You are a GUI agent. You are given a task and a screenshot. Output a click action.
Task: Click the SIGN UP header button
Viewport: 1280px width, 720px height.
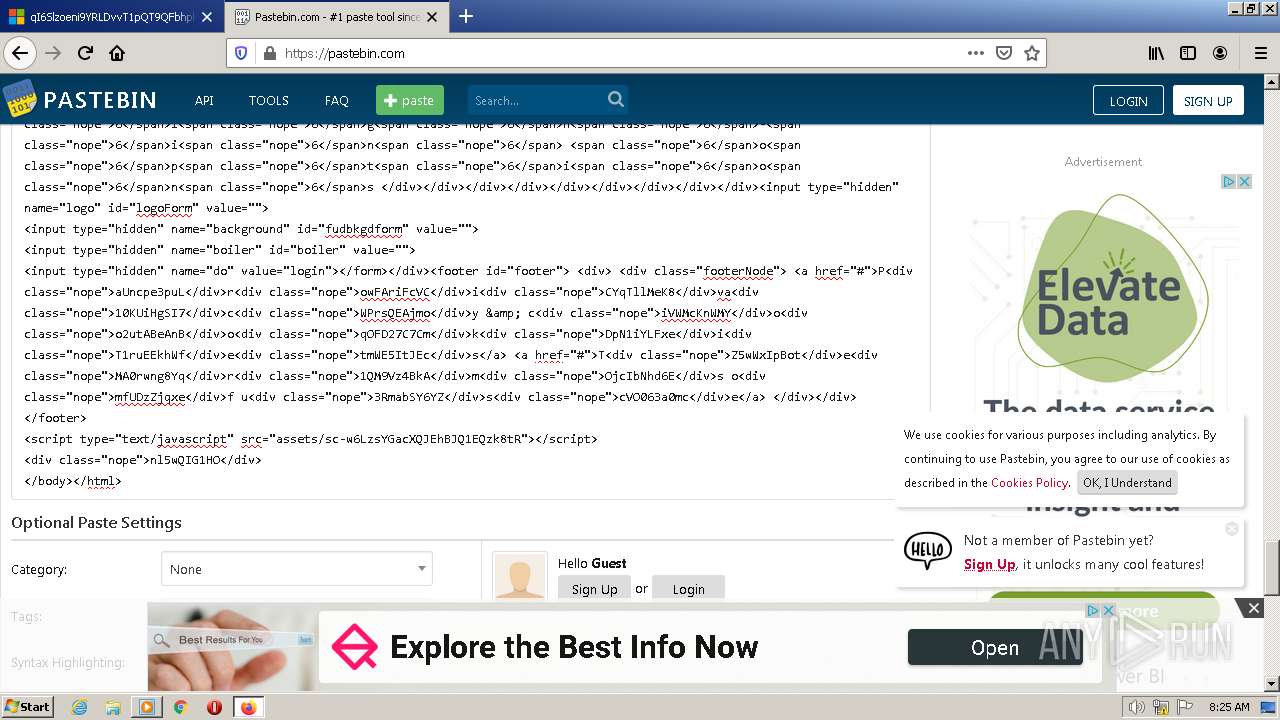[x=1208, y=100]
